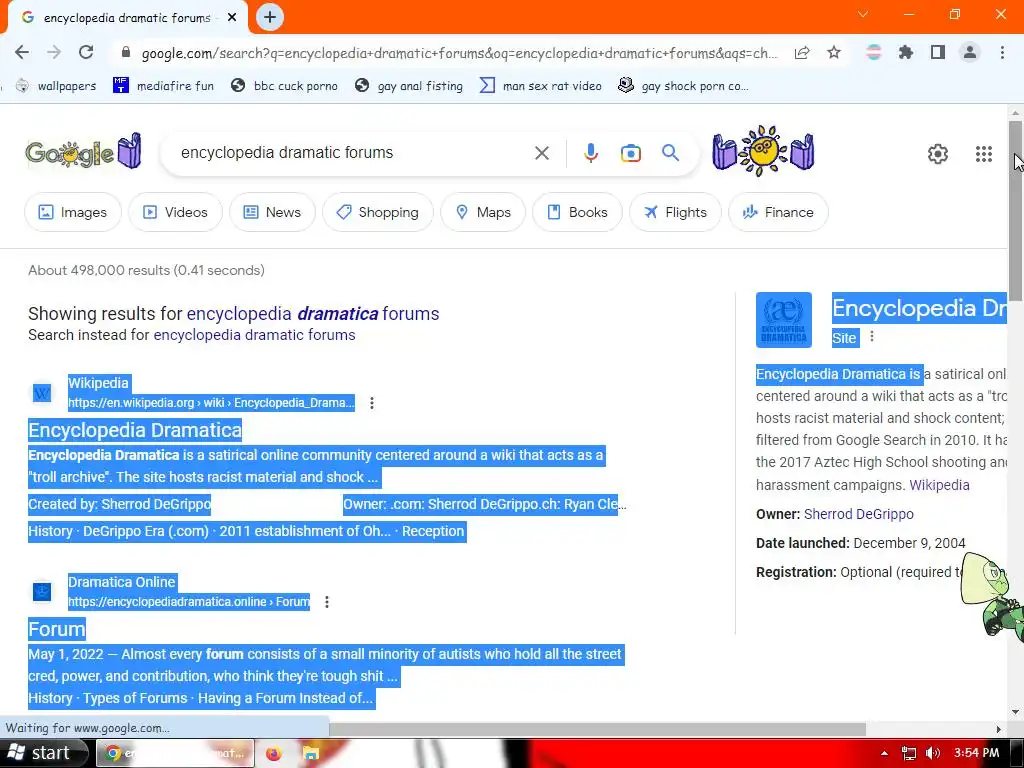Filter results by Videos
1024x768 pixels.
[x=176, y=212]
